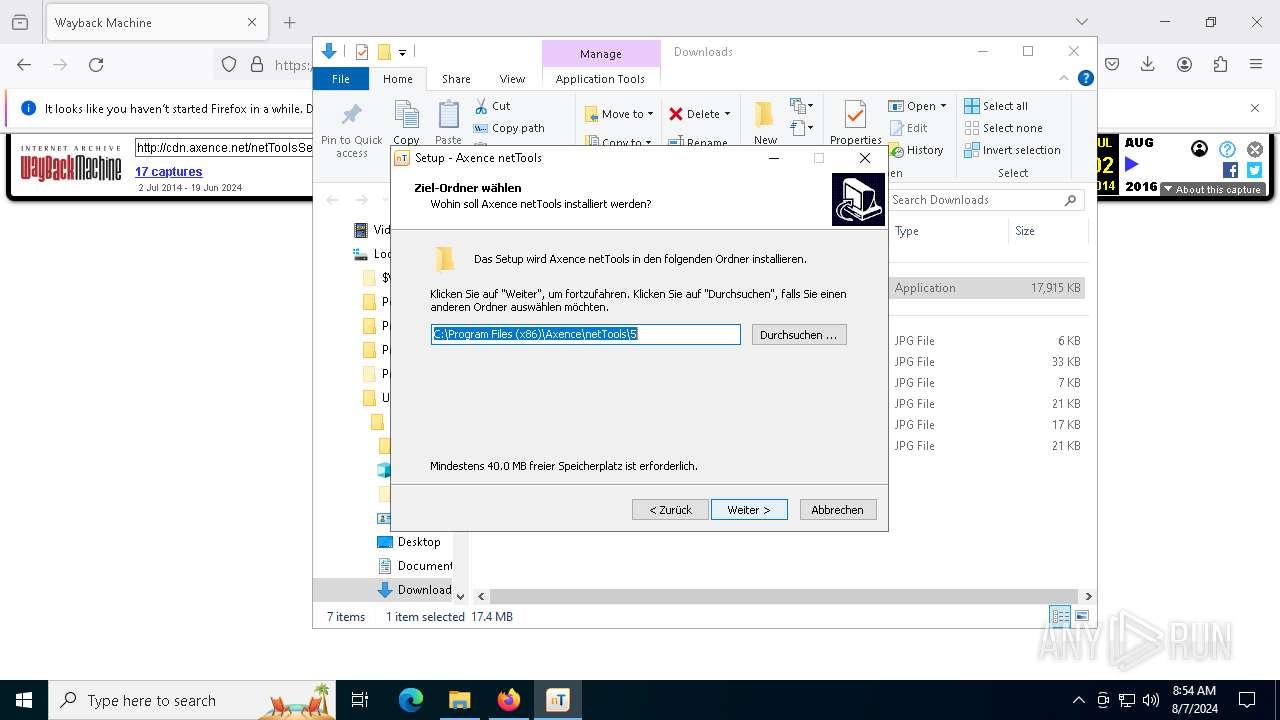Click the Paste icon in Explorer ribbon

coord(449,115)
